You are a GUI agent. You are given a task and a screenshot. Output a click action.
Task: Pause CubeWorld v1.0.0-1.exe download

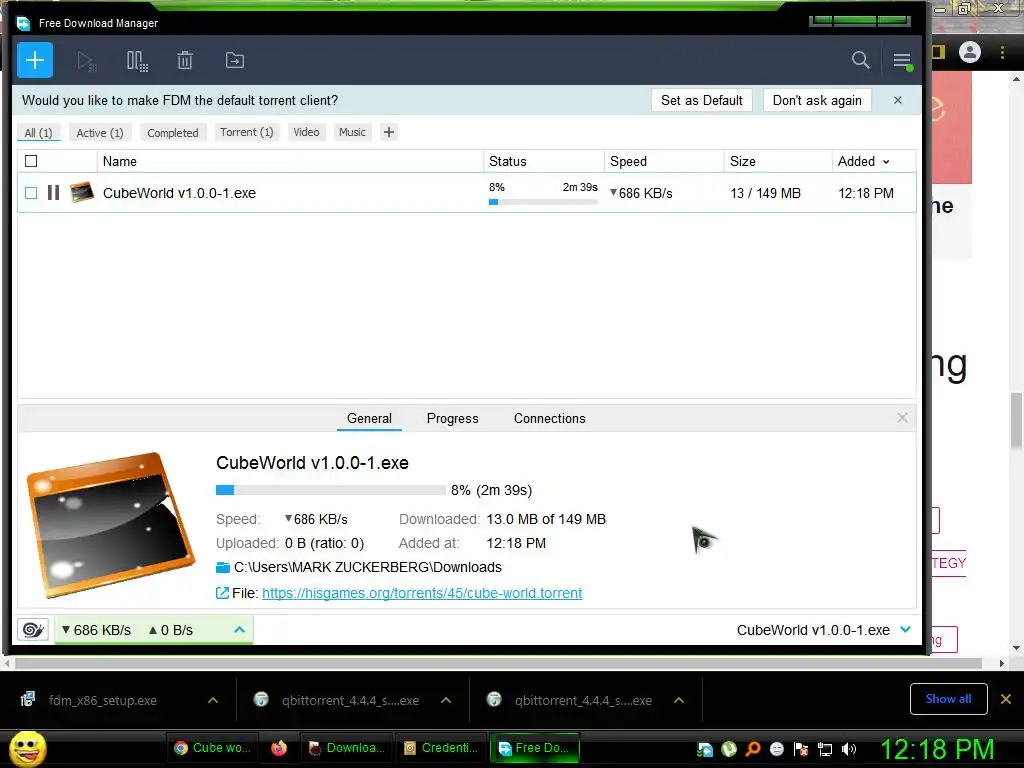click(54, 193)
